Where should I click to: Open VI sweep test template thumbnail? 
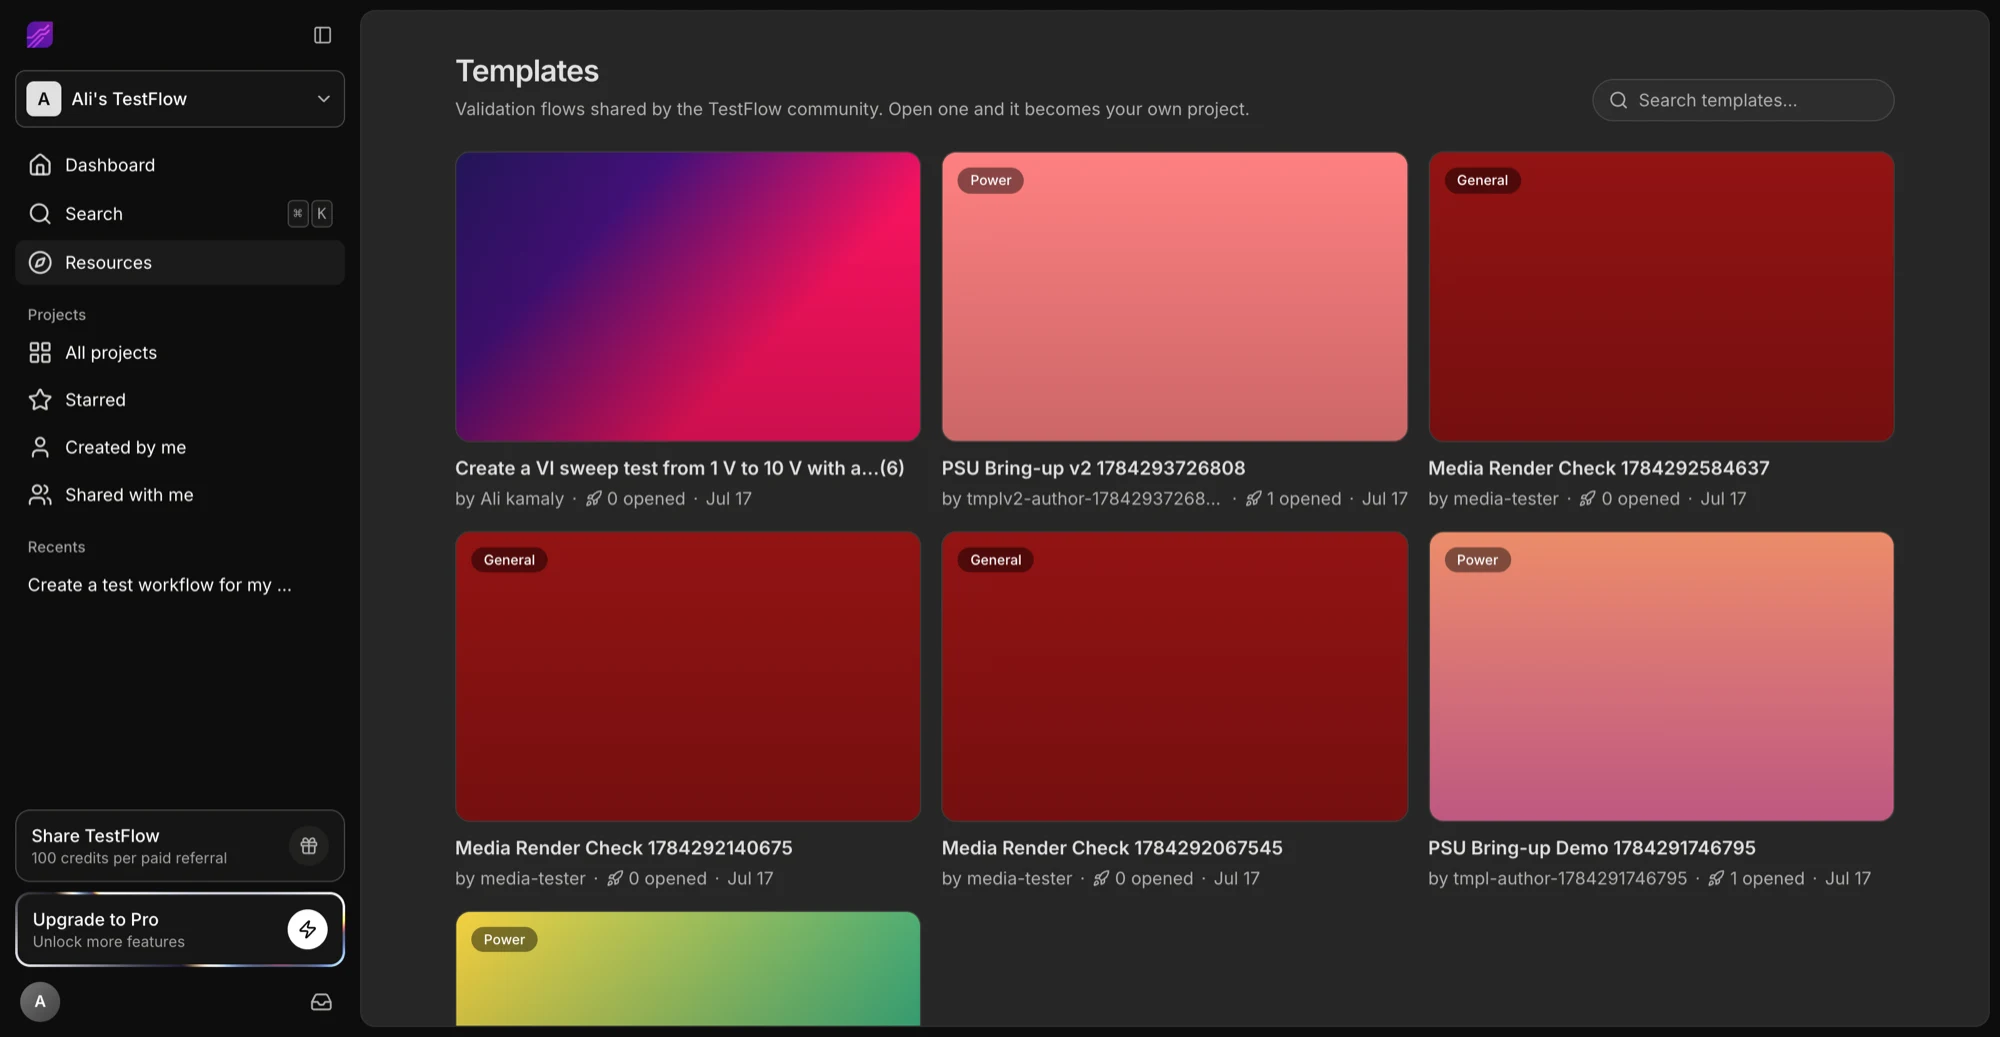pos(688,297)
